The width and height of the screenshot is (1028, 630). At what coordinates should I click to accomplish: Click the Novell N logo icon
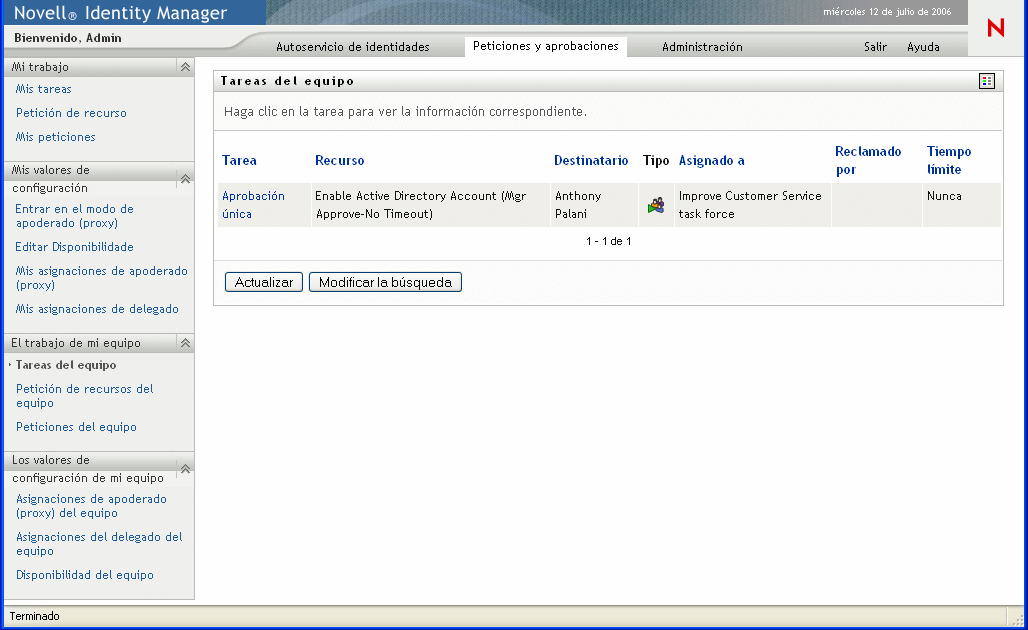coord(996,28)
